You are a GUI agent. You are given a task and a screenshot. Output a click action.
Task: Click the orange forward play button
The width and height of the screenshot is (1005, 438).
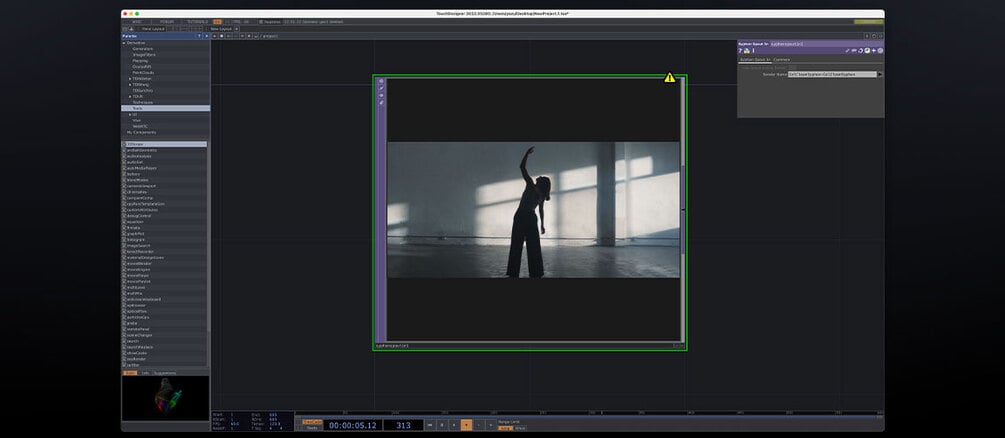(466, 425)
